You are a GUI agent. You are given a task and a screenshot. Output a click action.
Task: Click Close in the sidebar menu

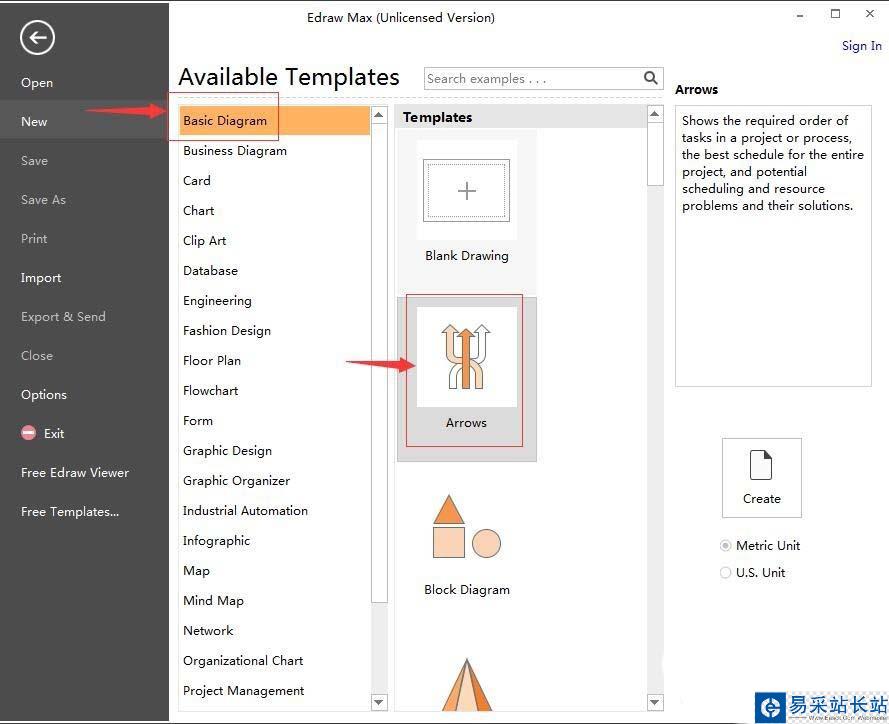click(x=37, y=355)
